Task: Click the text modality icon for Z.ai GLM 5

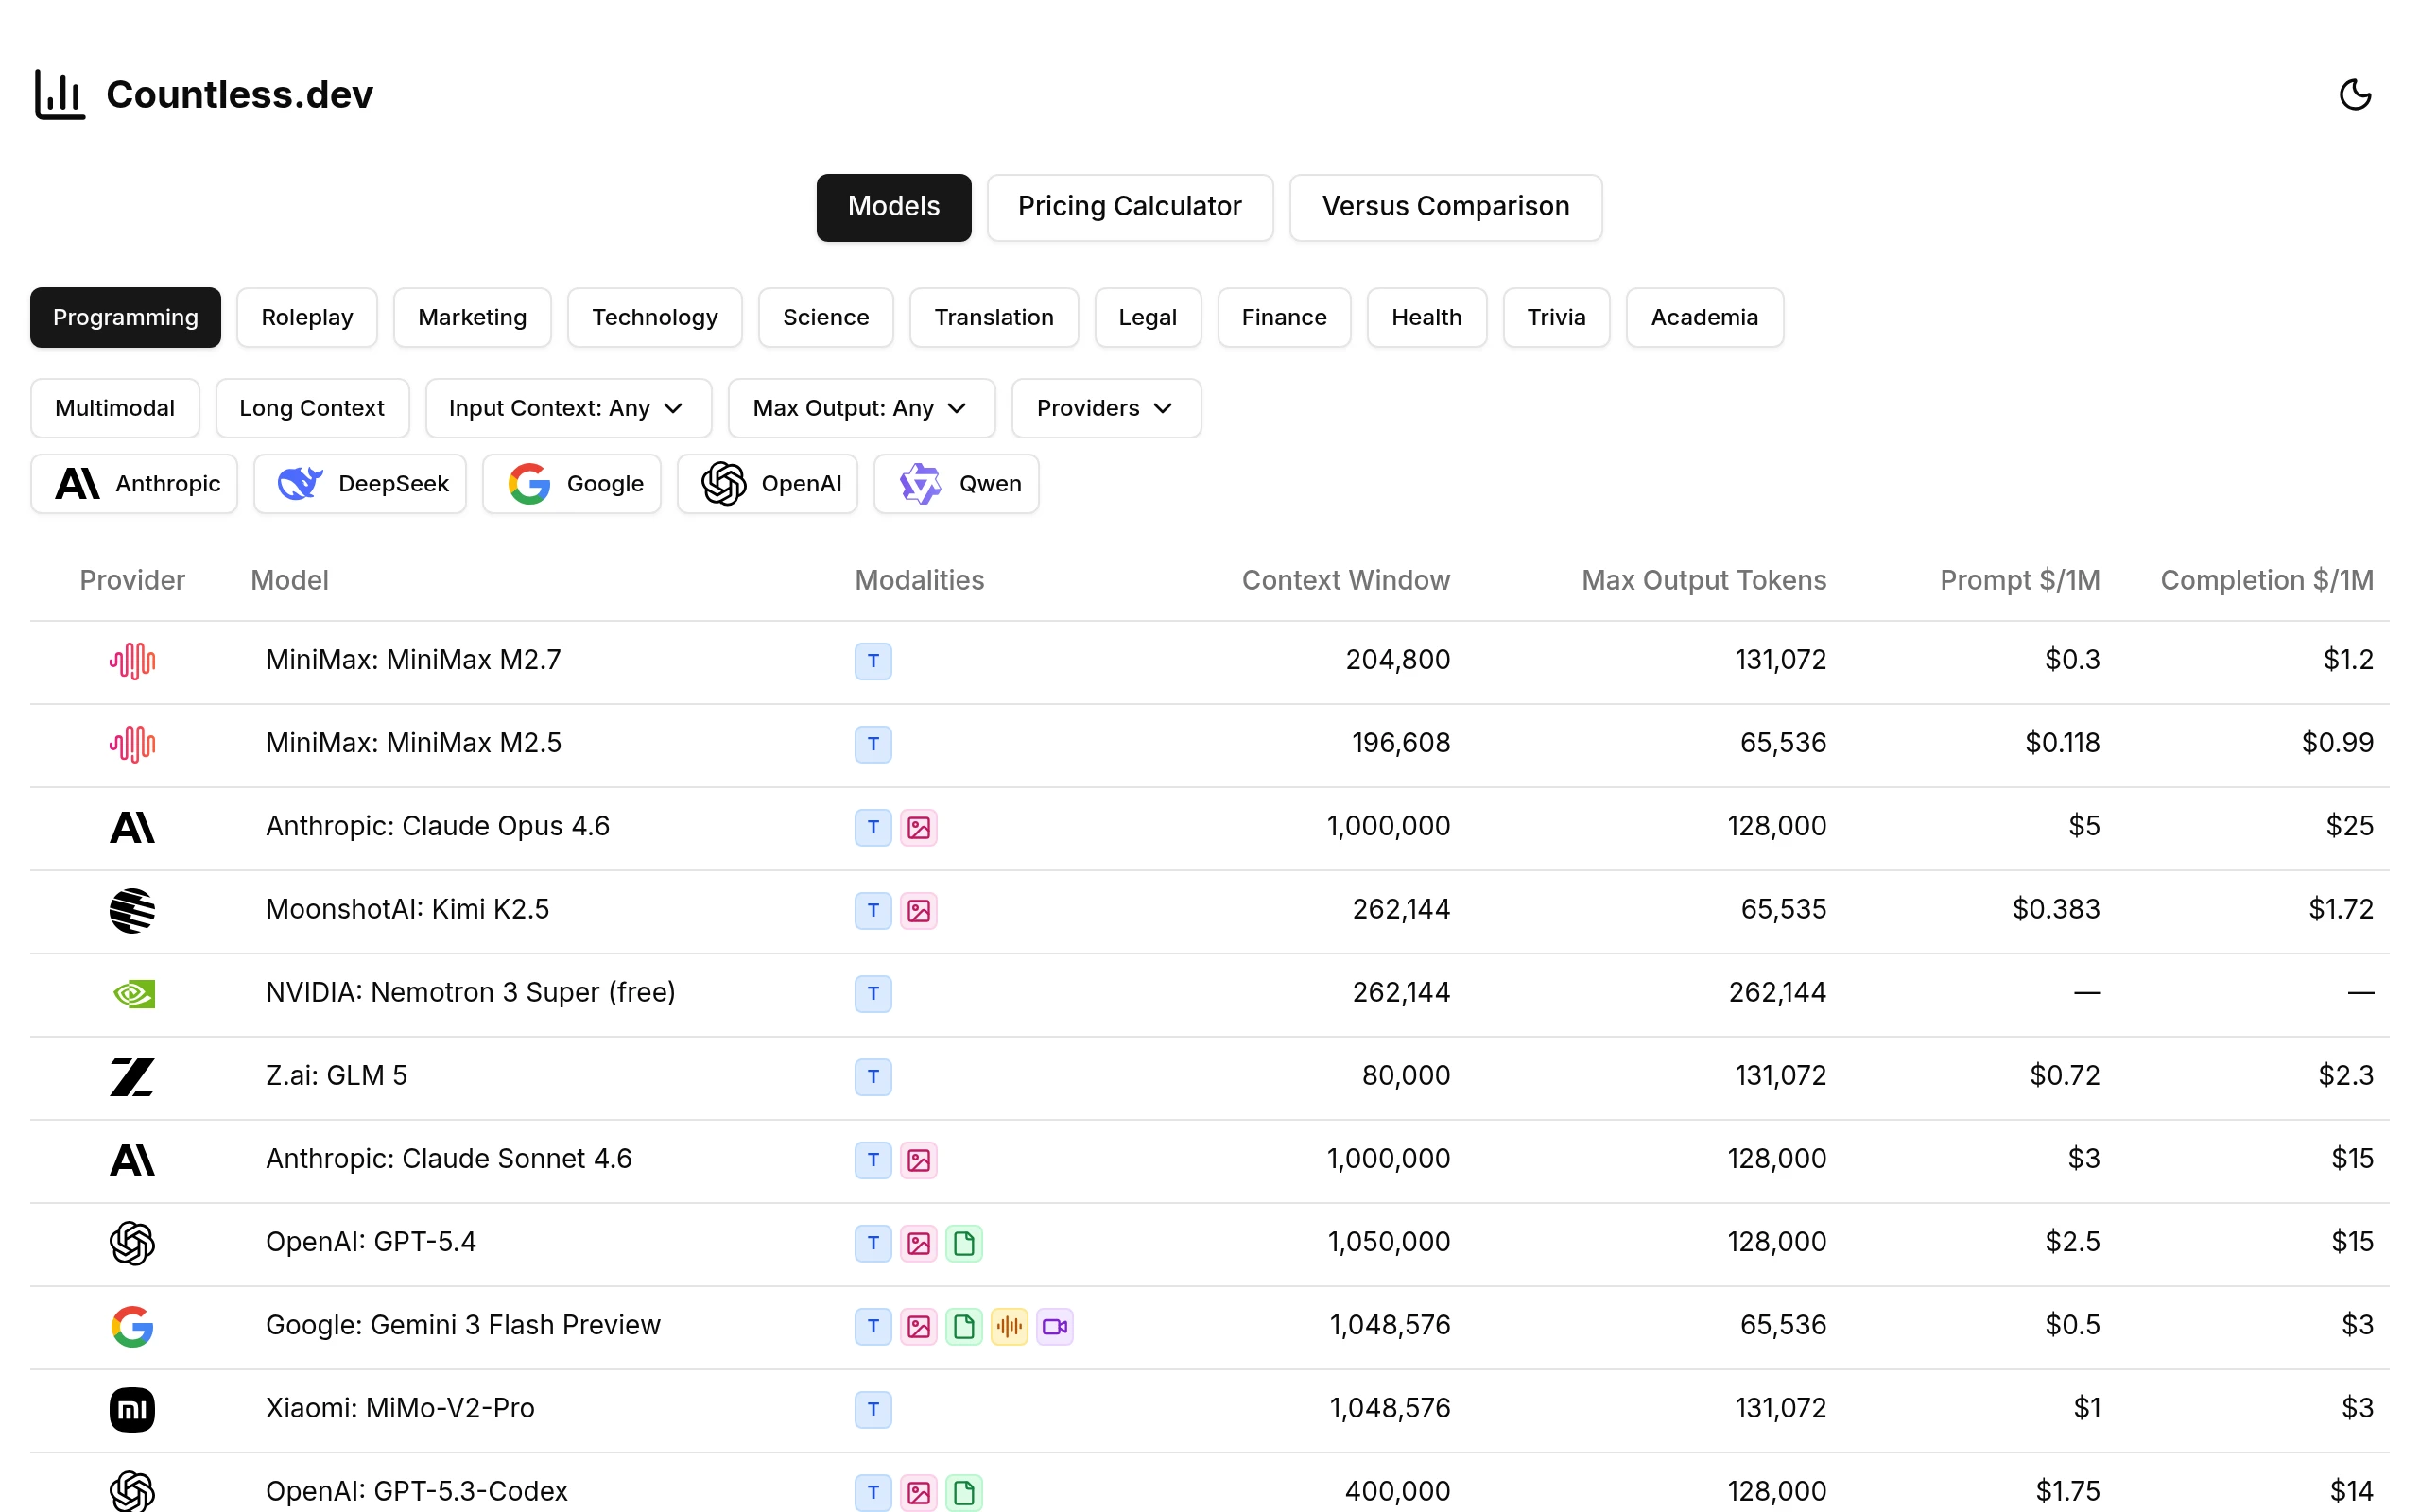Action: [x=873, y=1076]
